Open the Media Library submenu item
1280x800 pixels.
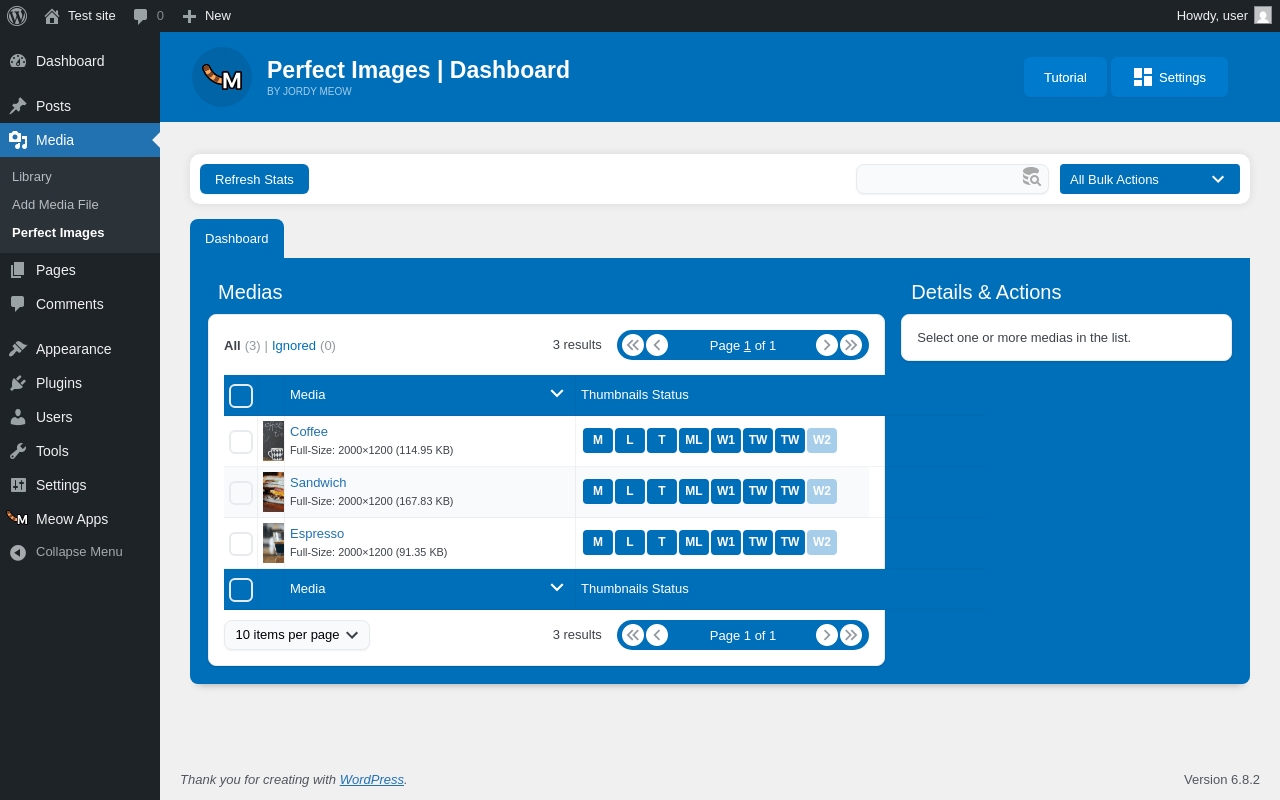tap(32, 177)
